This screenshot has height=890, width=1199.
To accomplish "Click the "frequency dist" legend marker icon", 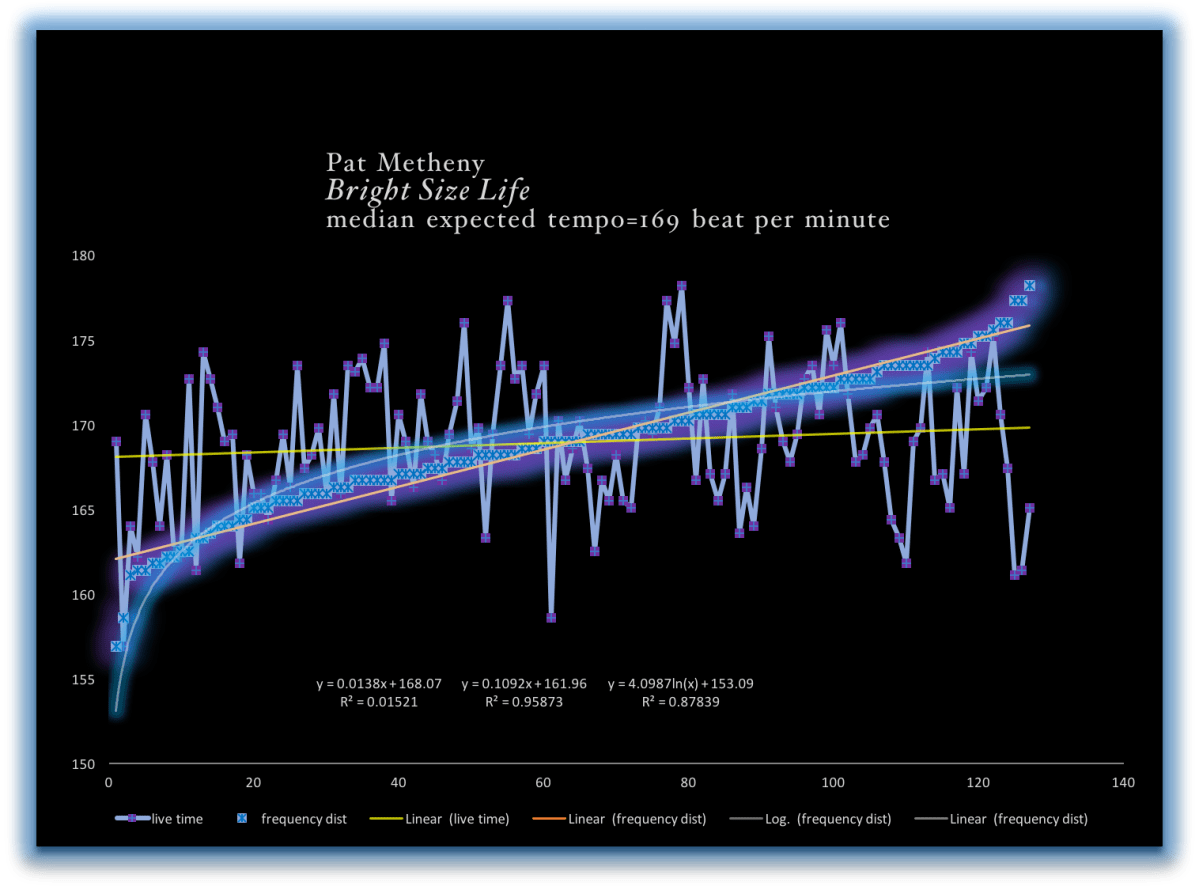I will coord(239,819).
